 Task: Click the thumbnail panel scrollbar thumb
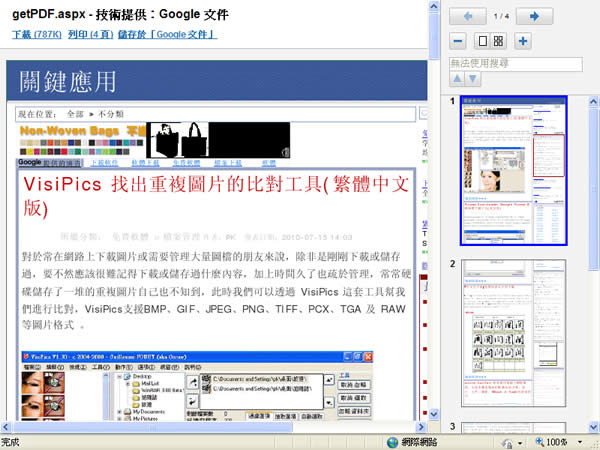tap(593, 189)
